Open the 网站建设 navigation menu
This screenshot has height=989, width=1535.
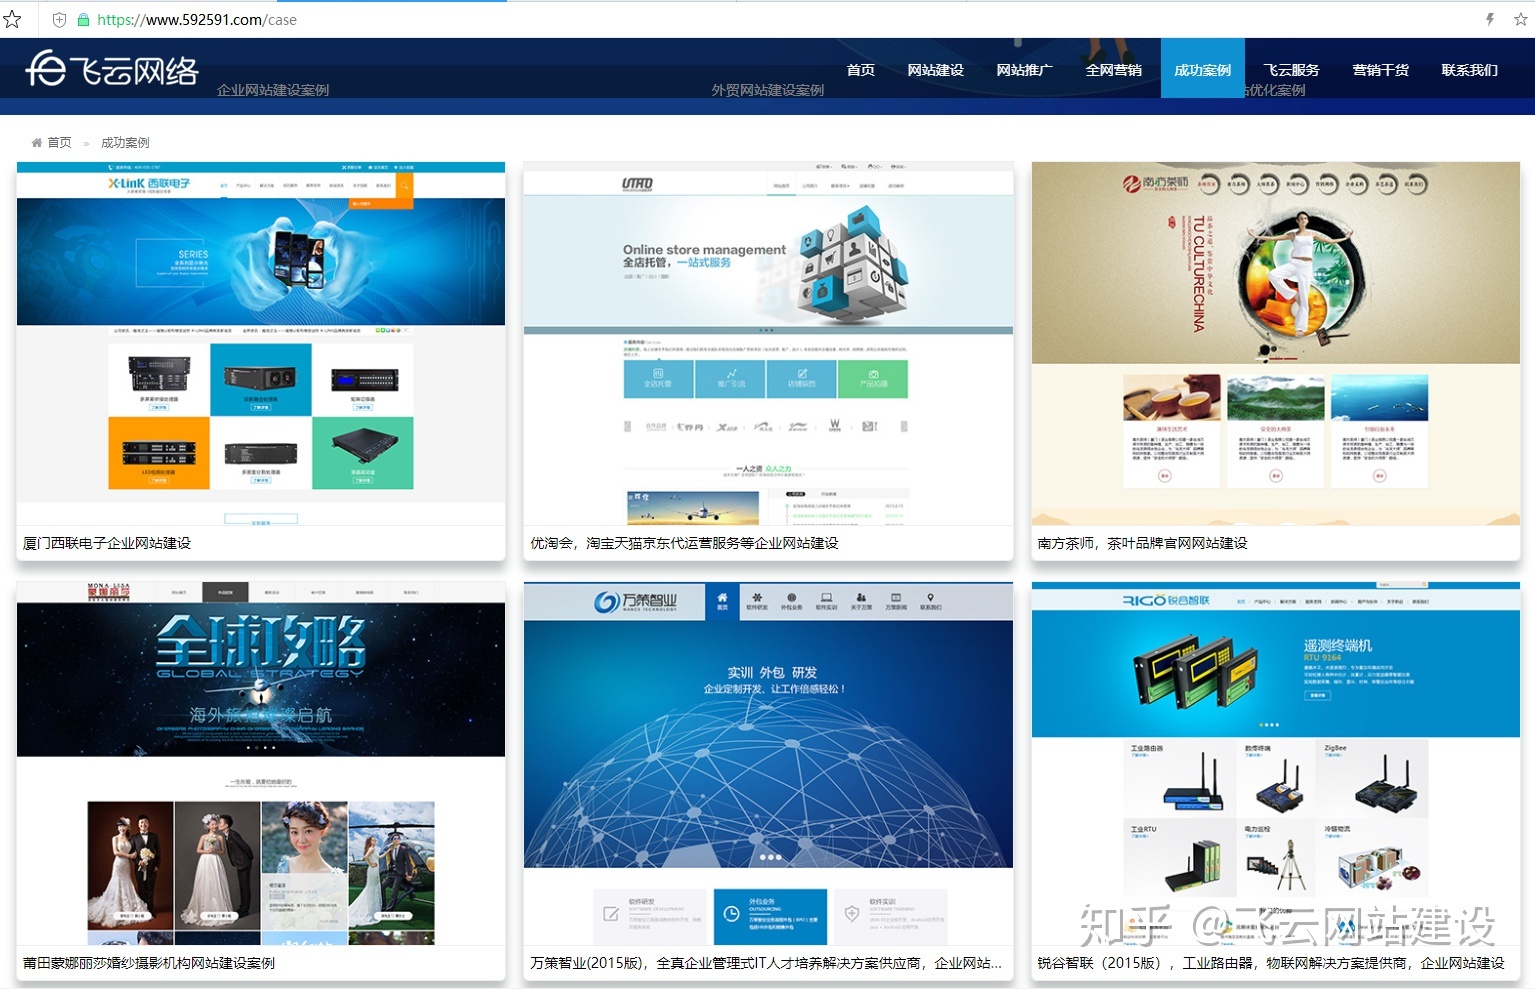(x=935, y=70)
